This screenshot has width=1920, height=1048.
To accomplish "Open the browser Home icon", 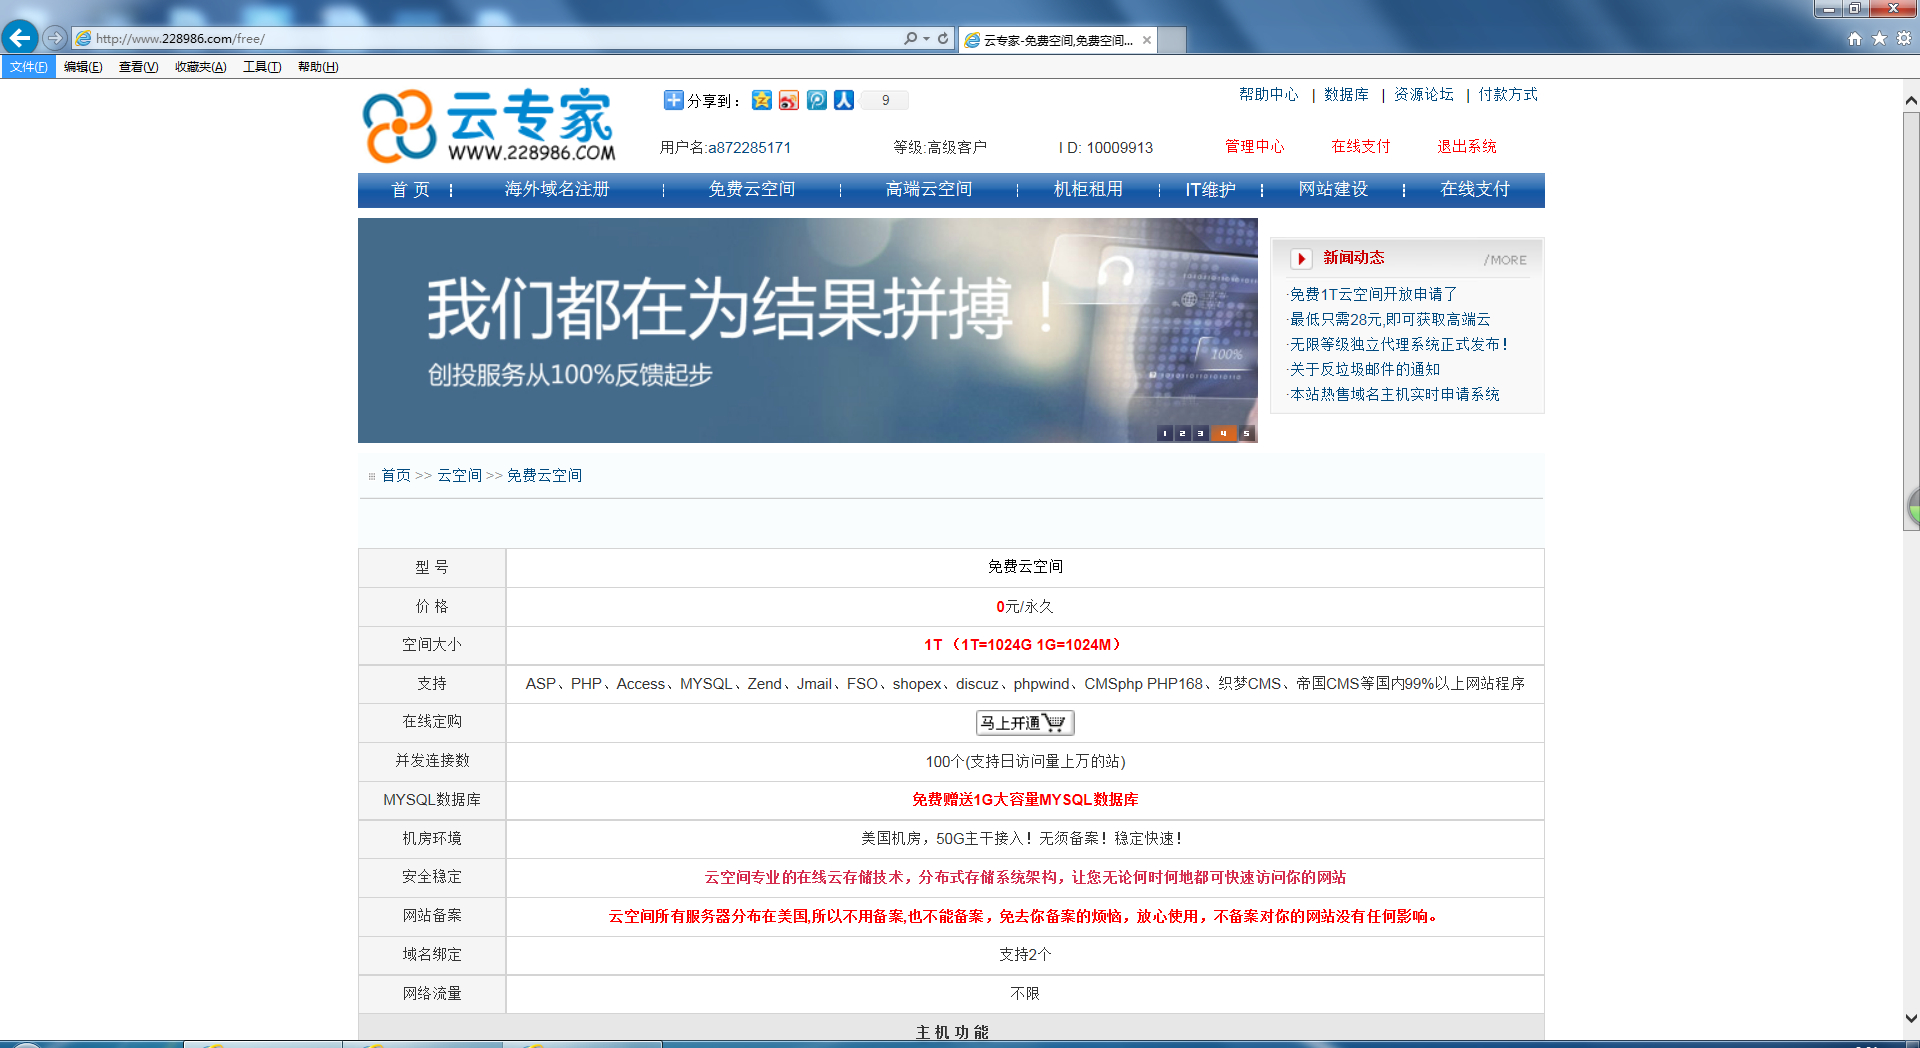I will [x=1855, y=38].
